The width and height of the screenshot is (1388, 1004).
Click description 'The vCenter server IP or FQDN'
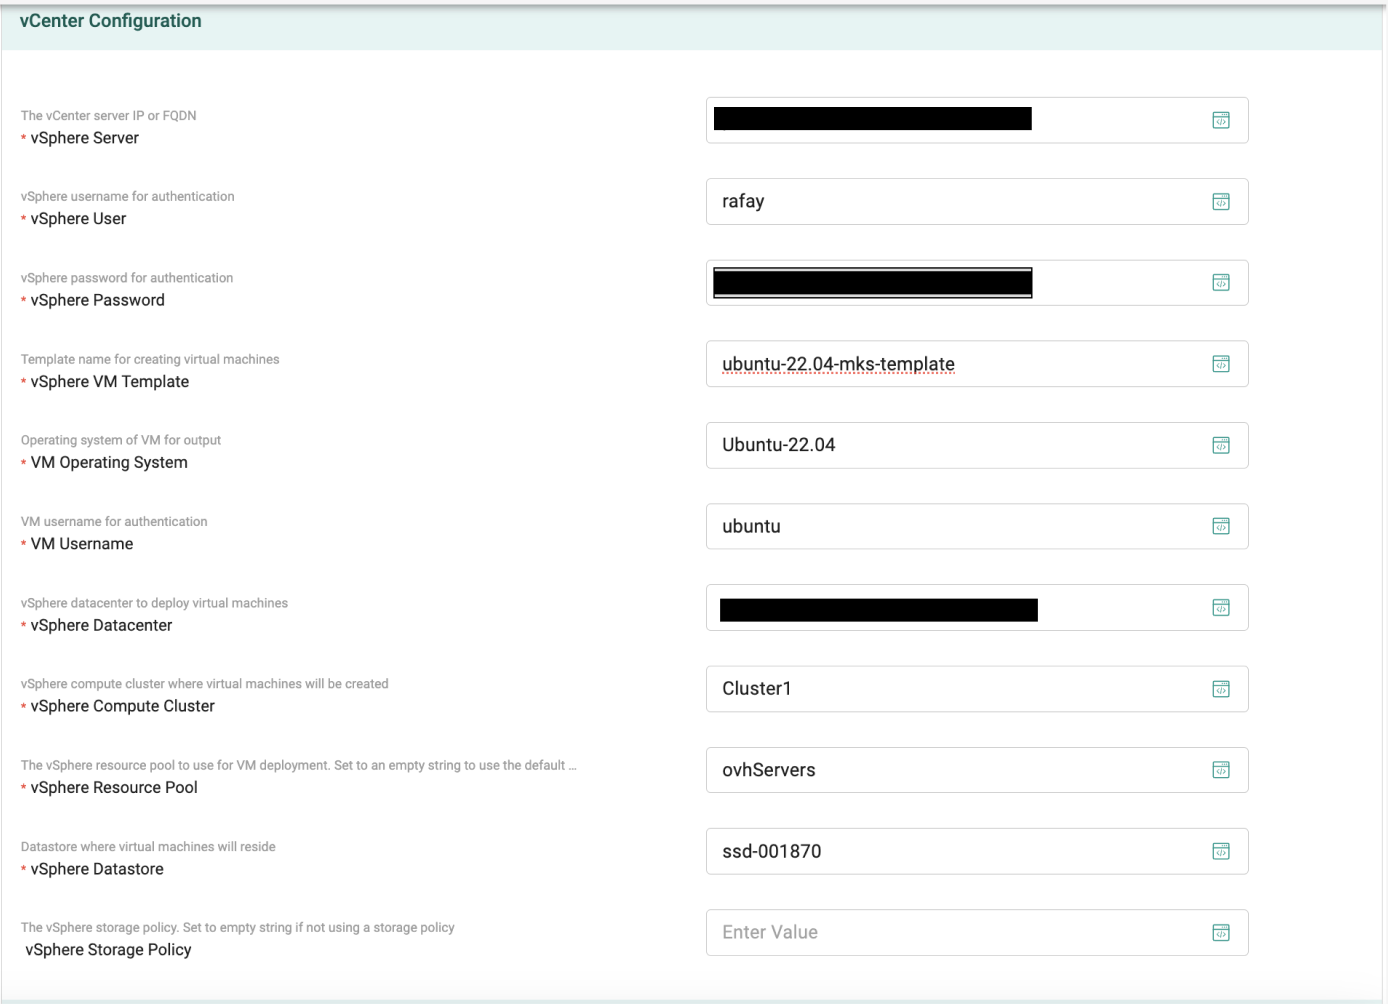pos(108,116)
